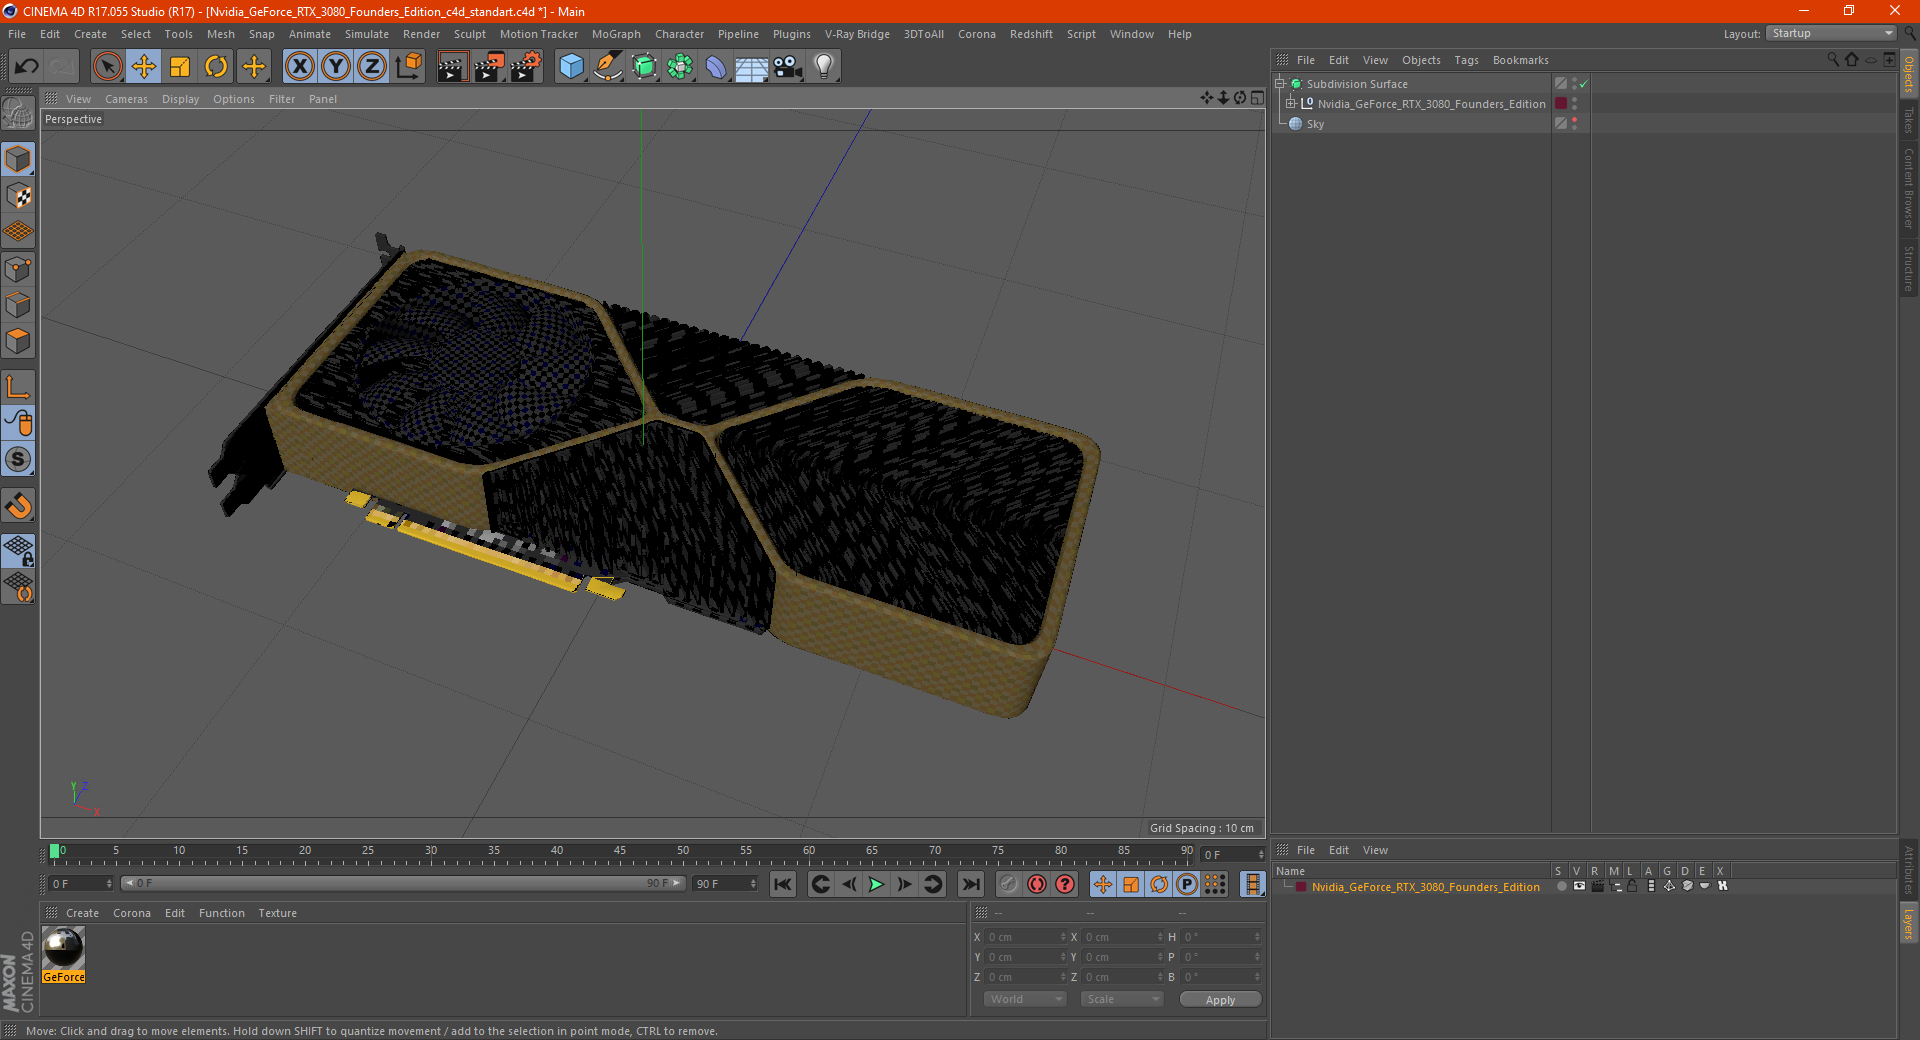Add a Floor environment object
Image resolution: width=1920 pixels, height=1040 pixels.
pos(752,67)
